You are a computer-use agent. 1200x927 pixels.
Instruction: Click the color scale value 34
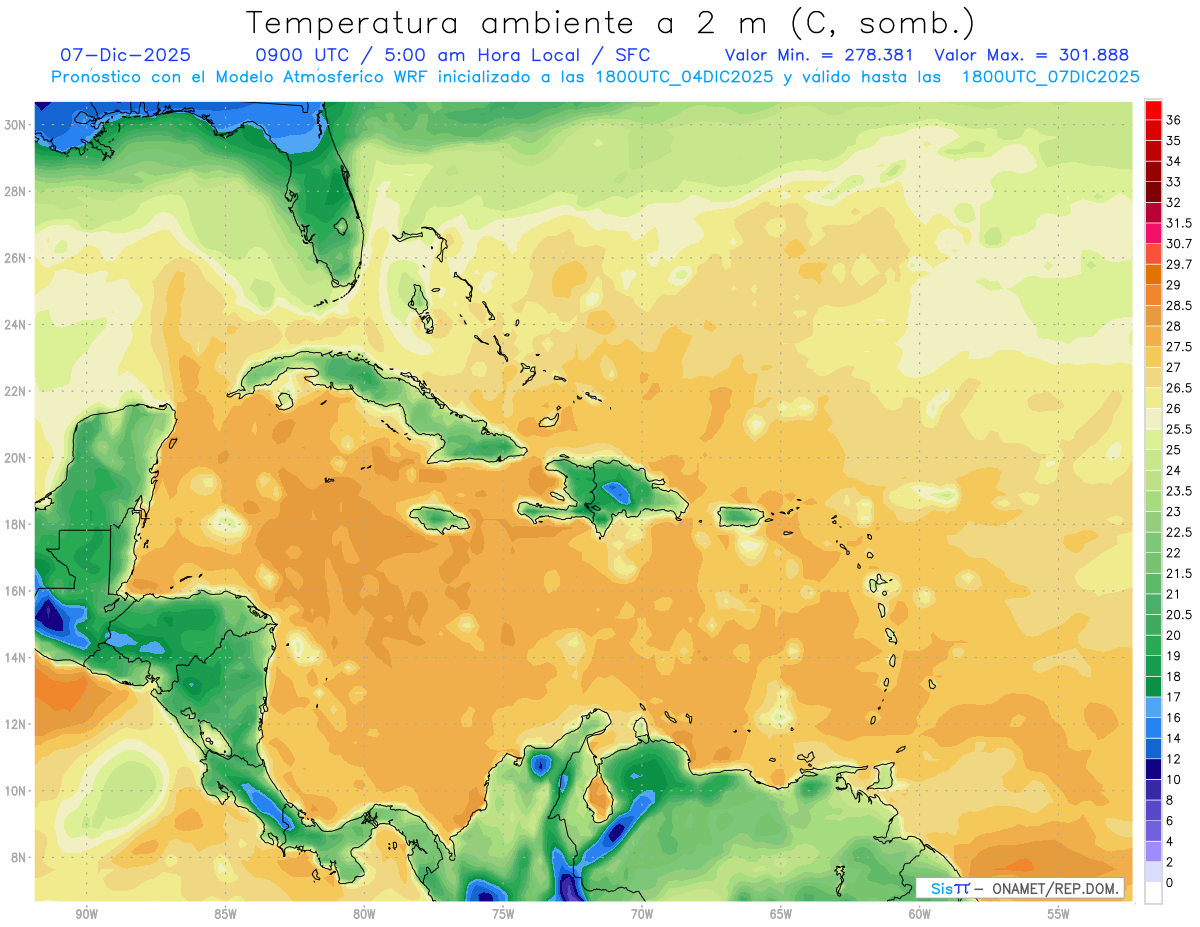[x=1173, y=161]
